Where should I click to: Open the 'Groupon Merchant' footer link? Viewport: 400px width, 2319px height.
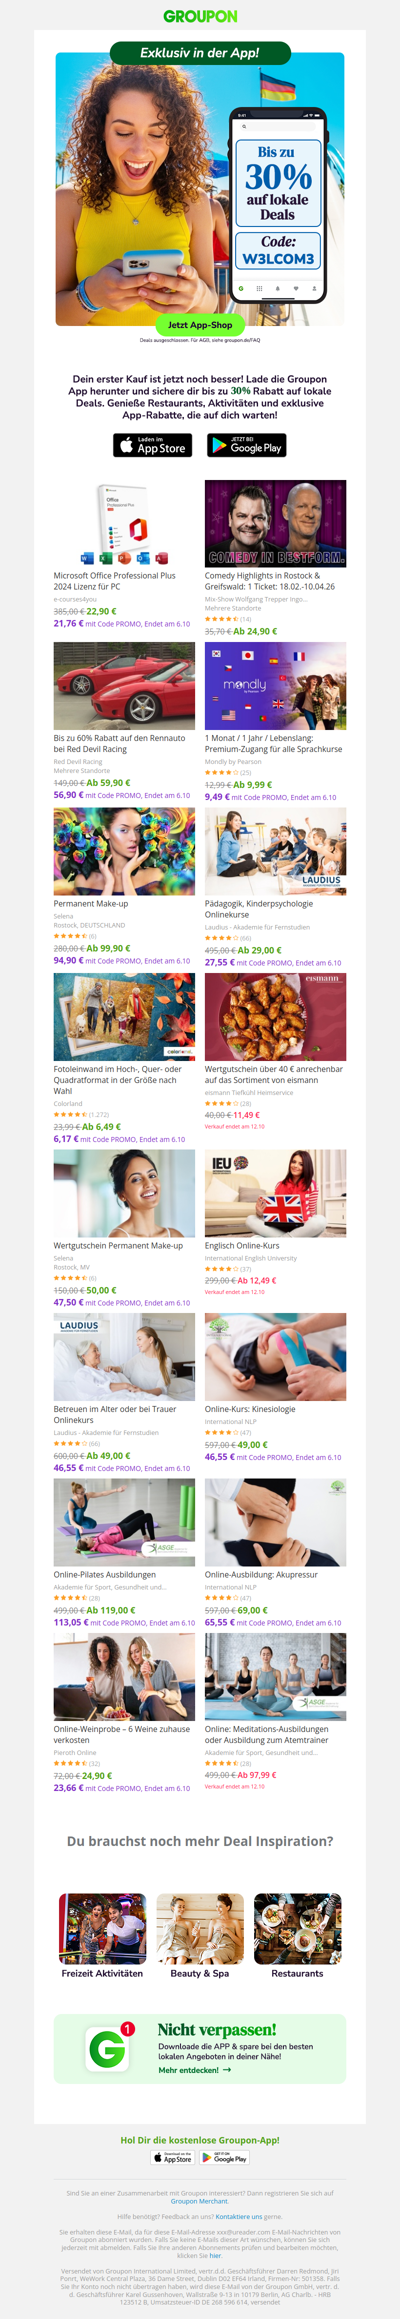pyautogui.click(x=199, y=2201)
